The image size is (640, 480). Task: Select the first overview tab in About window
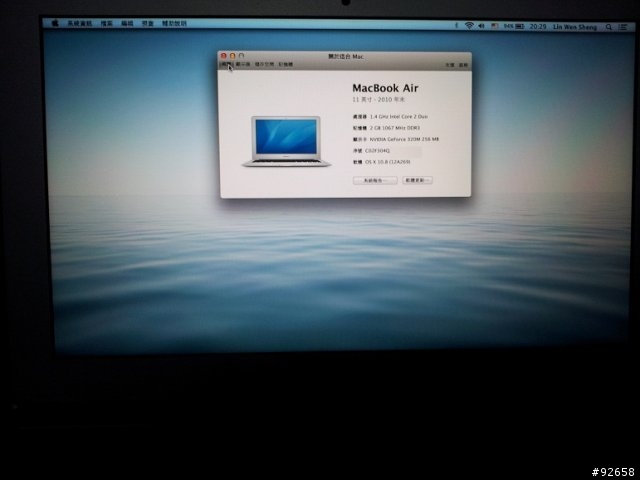226,64
